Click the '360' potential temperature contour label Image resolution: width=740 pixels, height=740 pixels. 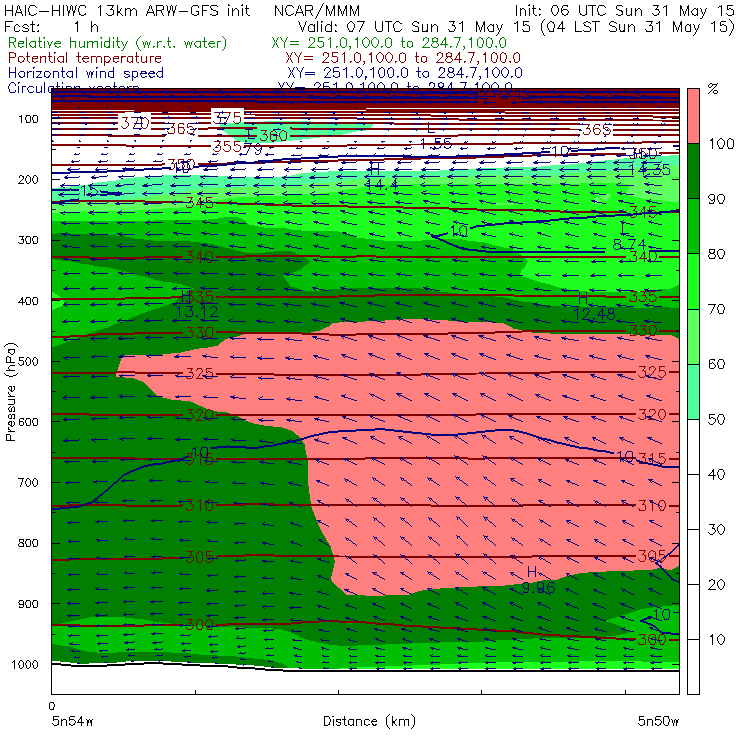pos(274,135)
